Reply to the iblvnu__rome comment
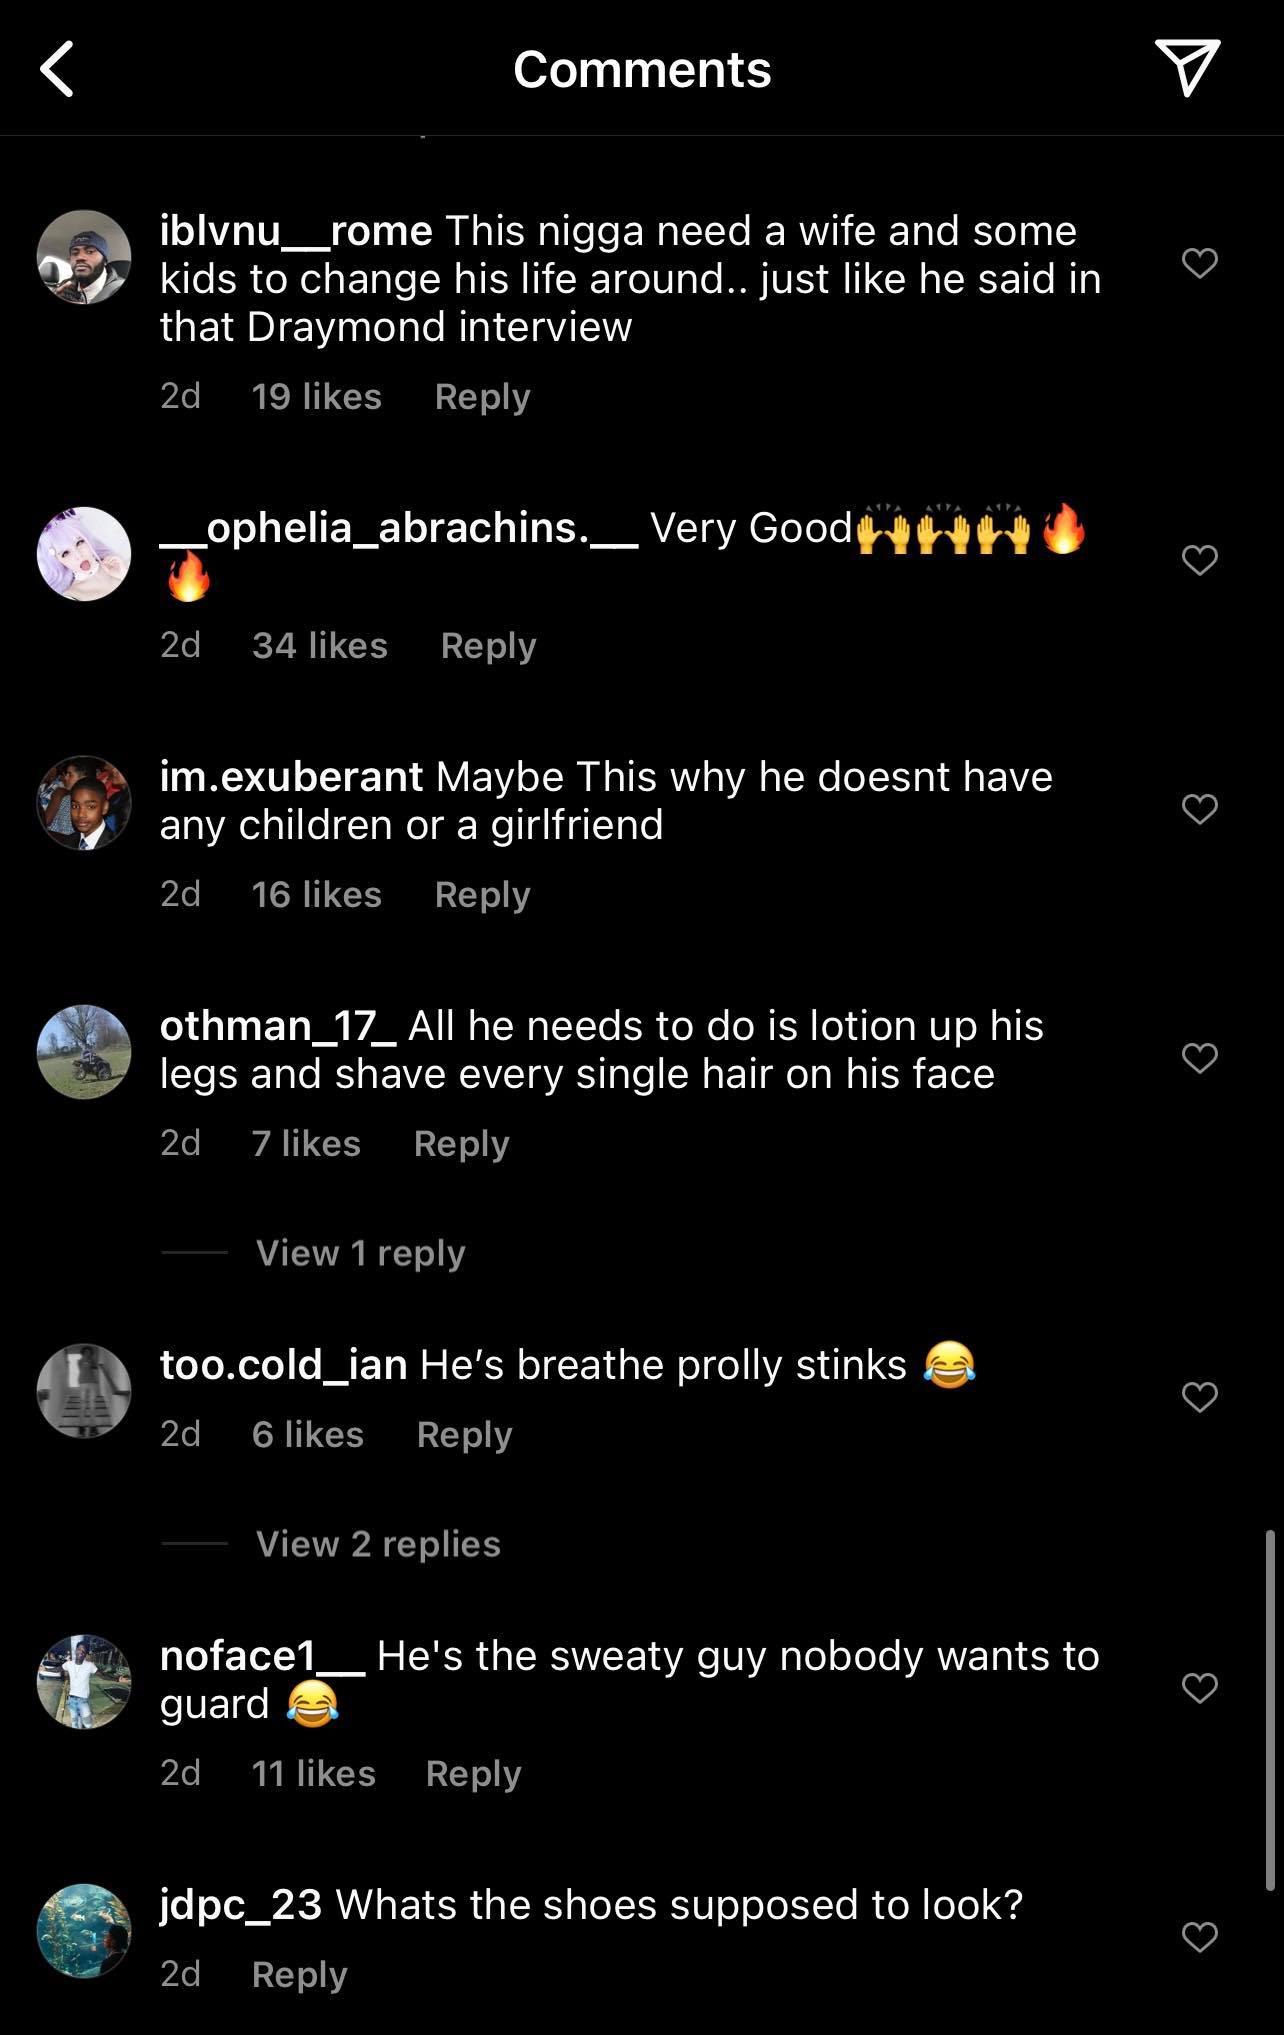This screenshot has width=1284, height=2035. 482,397
